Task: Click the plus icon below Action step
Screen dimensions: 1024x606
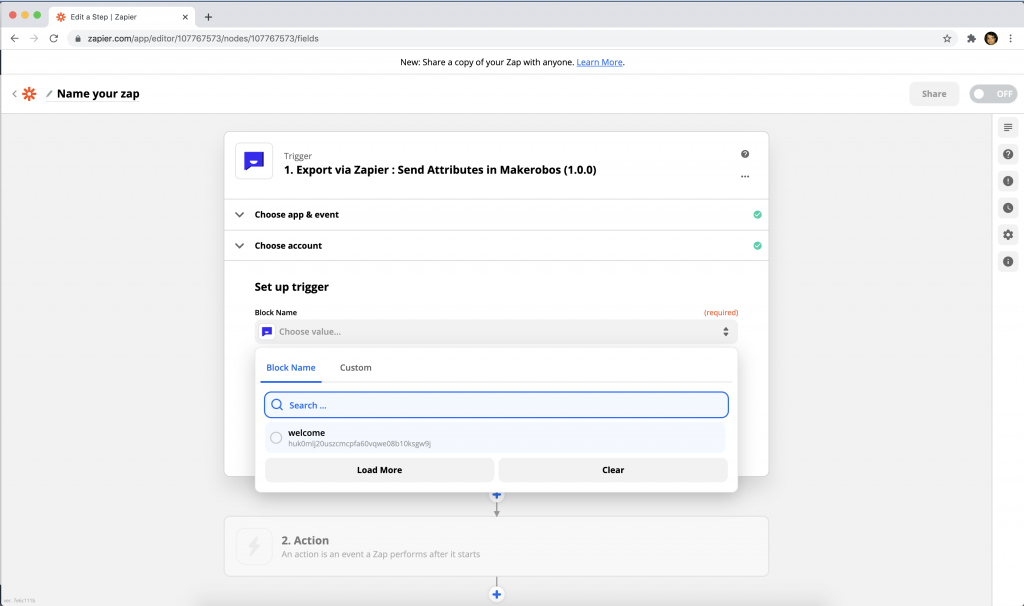Action: tap(496, 594)
